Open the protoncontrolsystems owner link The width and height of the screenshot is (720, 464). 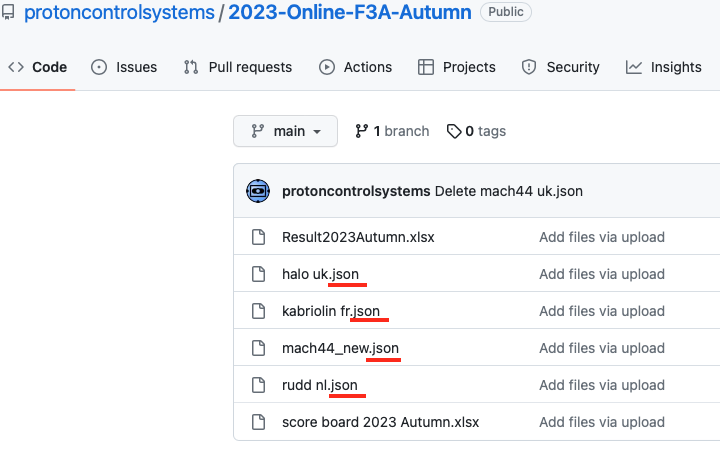click(x=119, y=12)
